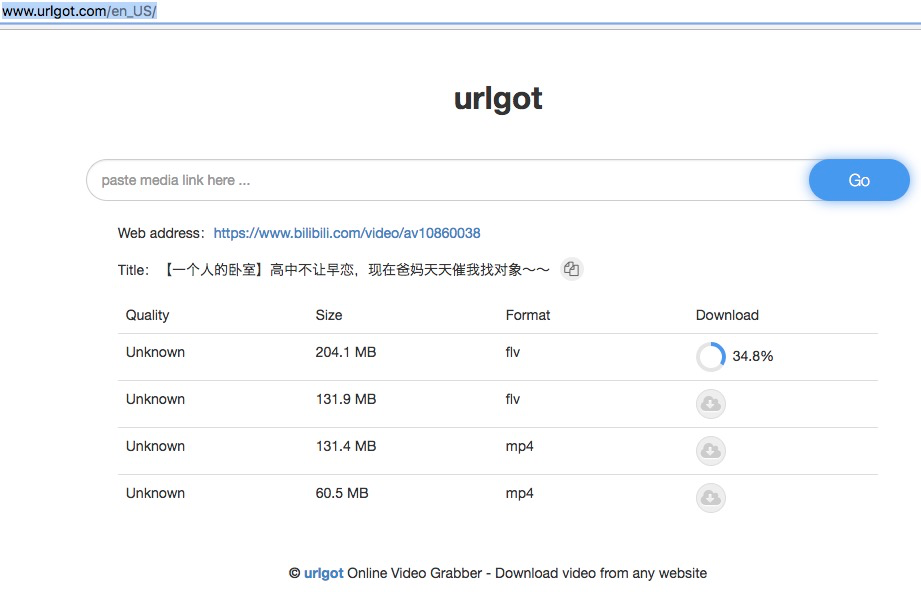
Task: Click the Web address label
Action: (x=161, y=233)
